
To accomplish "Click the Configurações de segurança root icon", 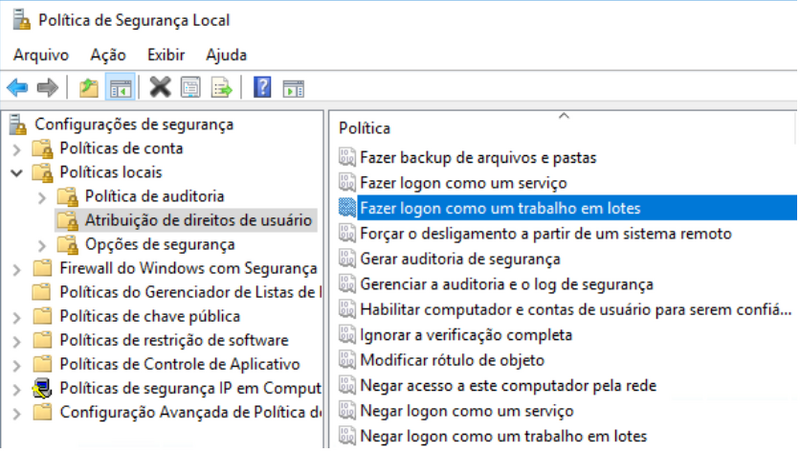I will (x=18, y=124).
